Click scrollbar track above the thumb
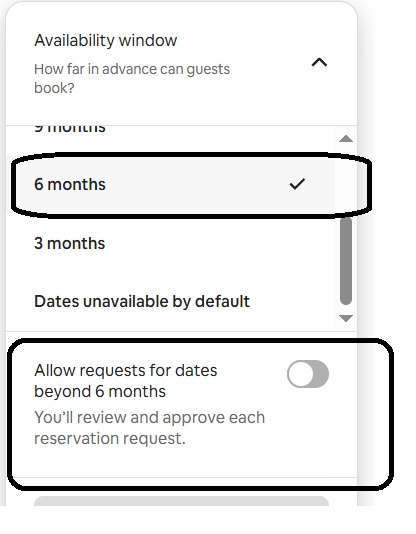Screen dimensions: 416x534 (346, 180)
